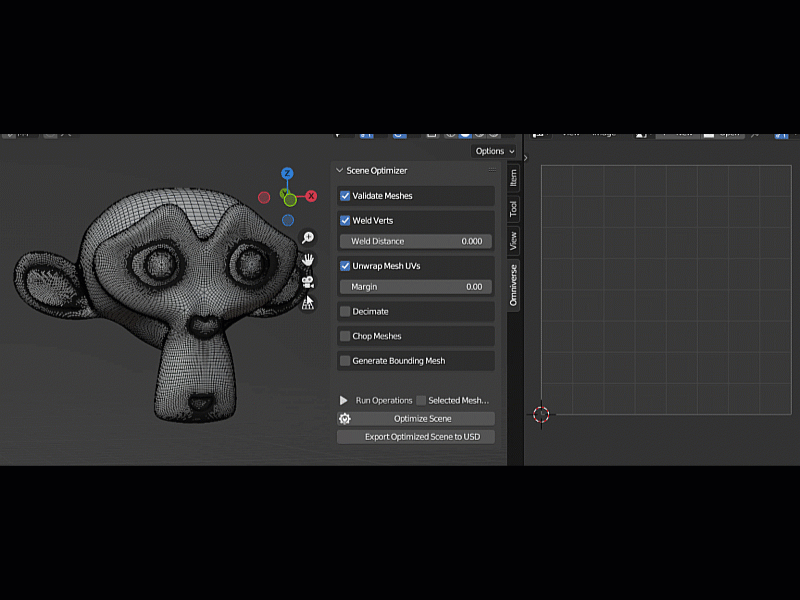
Task: Collapse the Scene Optimizer panel
Action: pyautogui.click(x=340, y=171)
